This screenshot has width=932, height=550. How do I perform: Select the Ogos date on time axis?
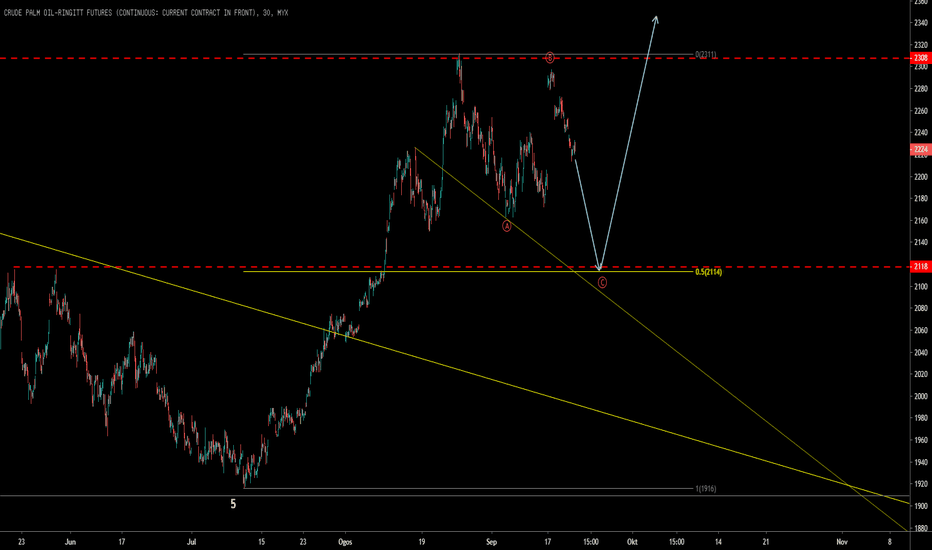pos(345,542)
